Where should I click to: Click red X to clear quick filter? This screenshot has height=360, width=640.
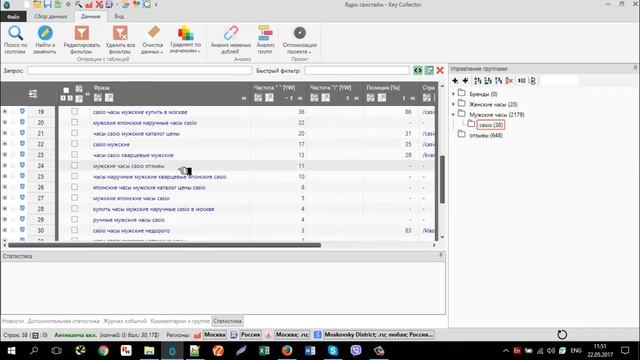pos(440,70)
